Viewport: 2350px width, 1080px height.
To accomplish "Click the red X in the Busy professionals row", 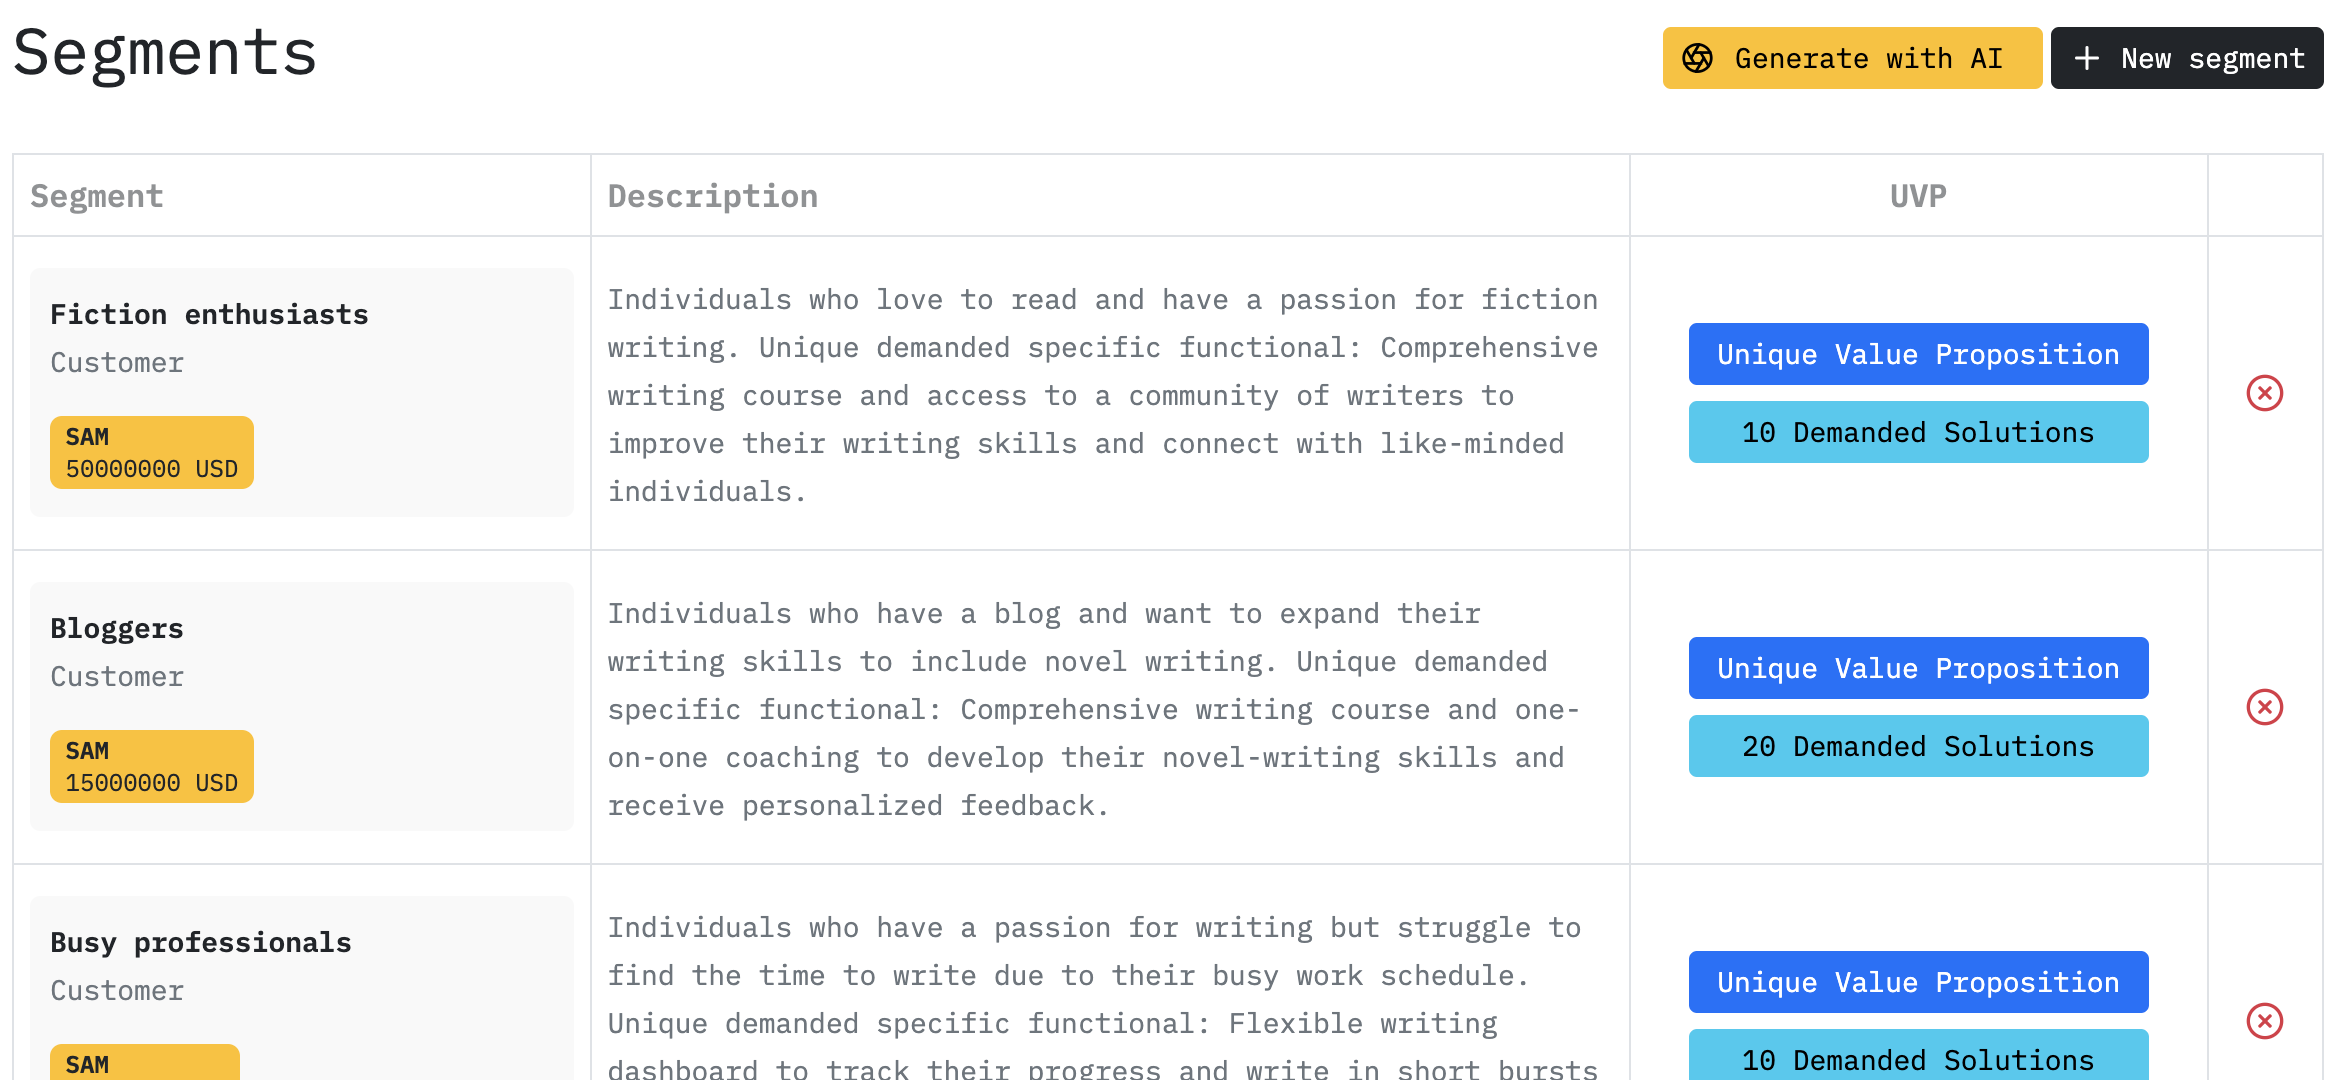I will point(2265,1022).
